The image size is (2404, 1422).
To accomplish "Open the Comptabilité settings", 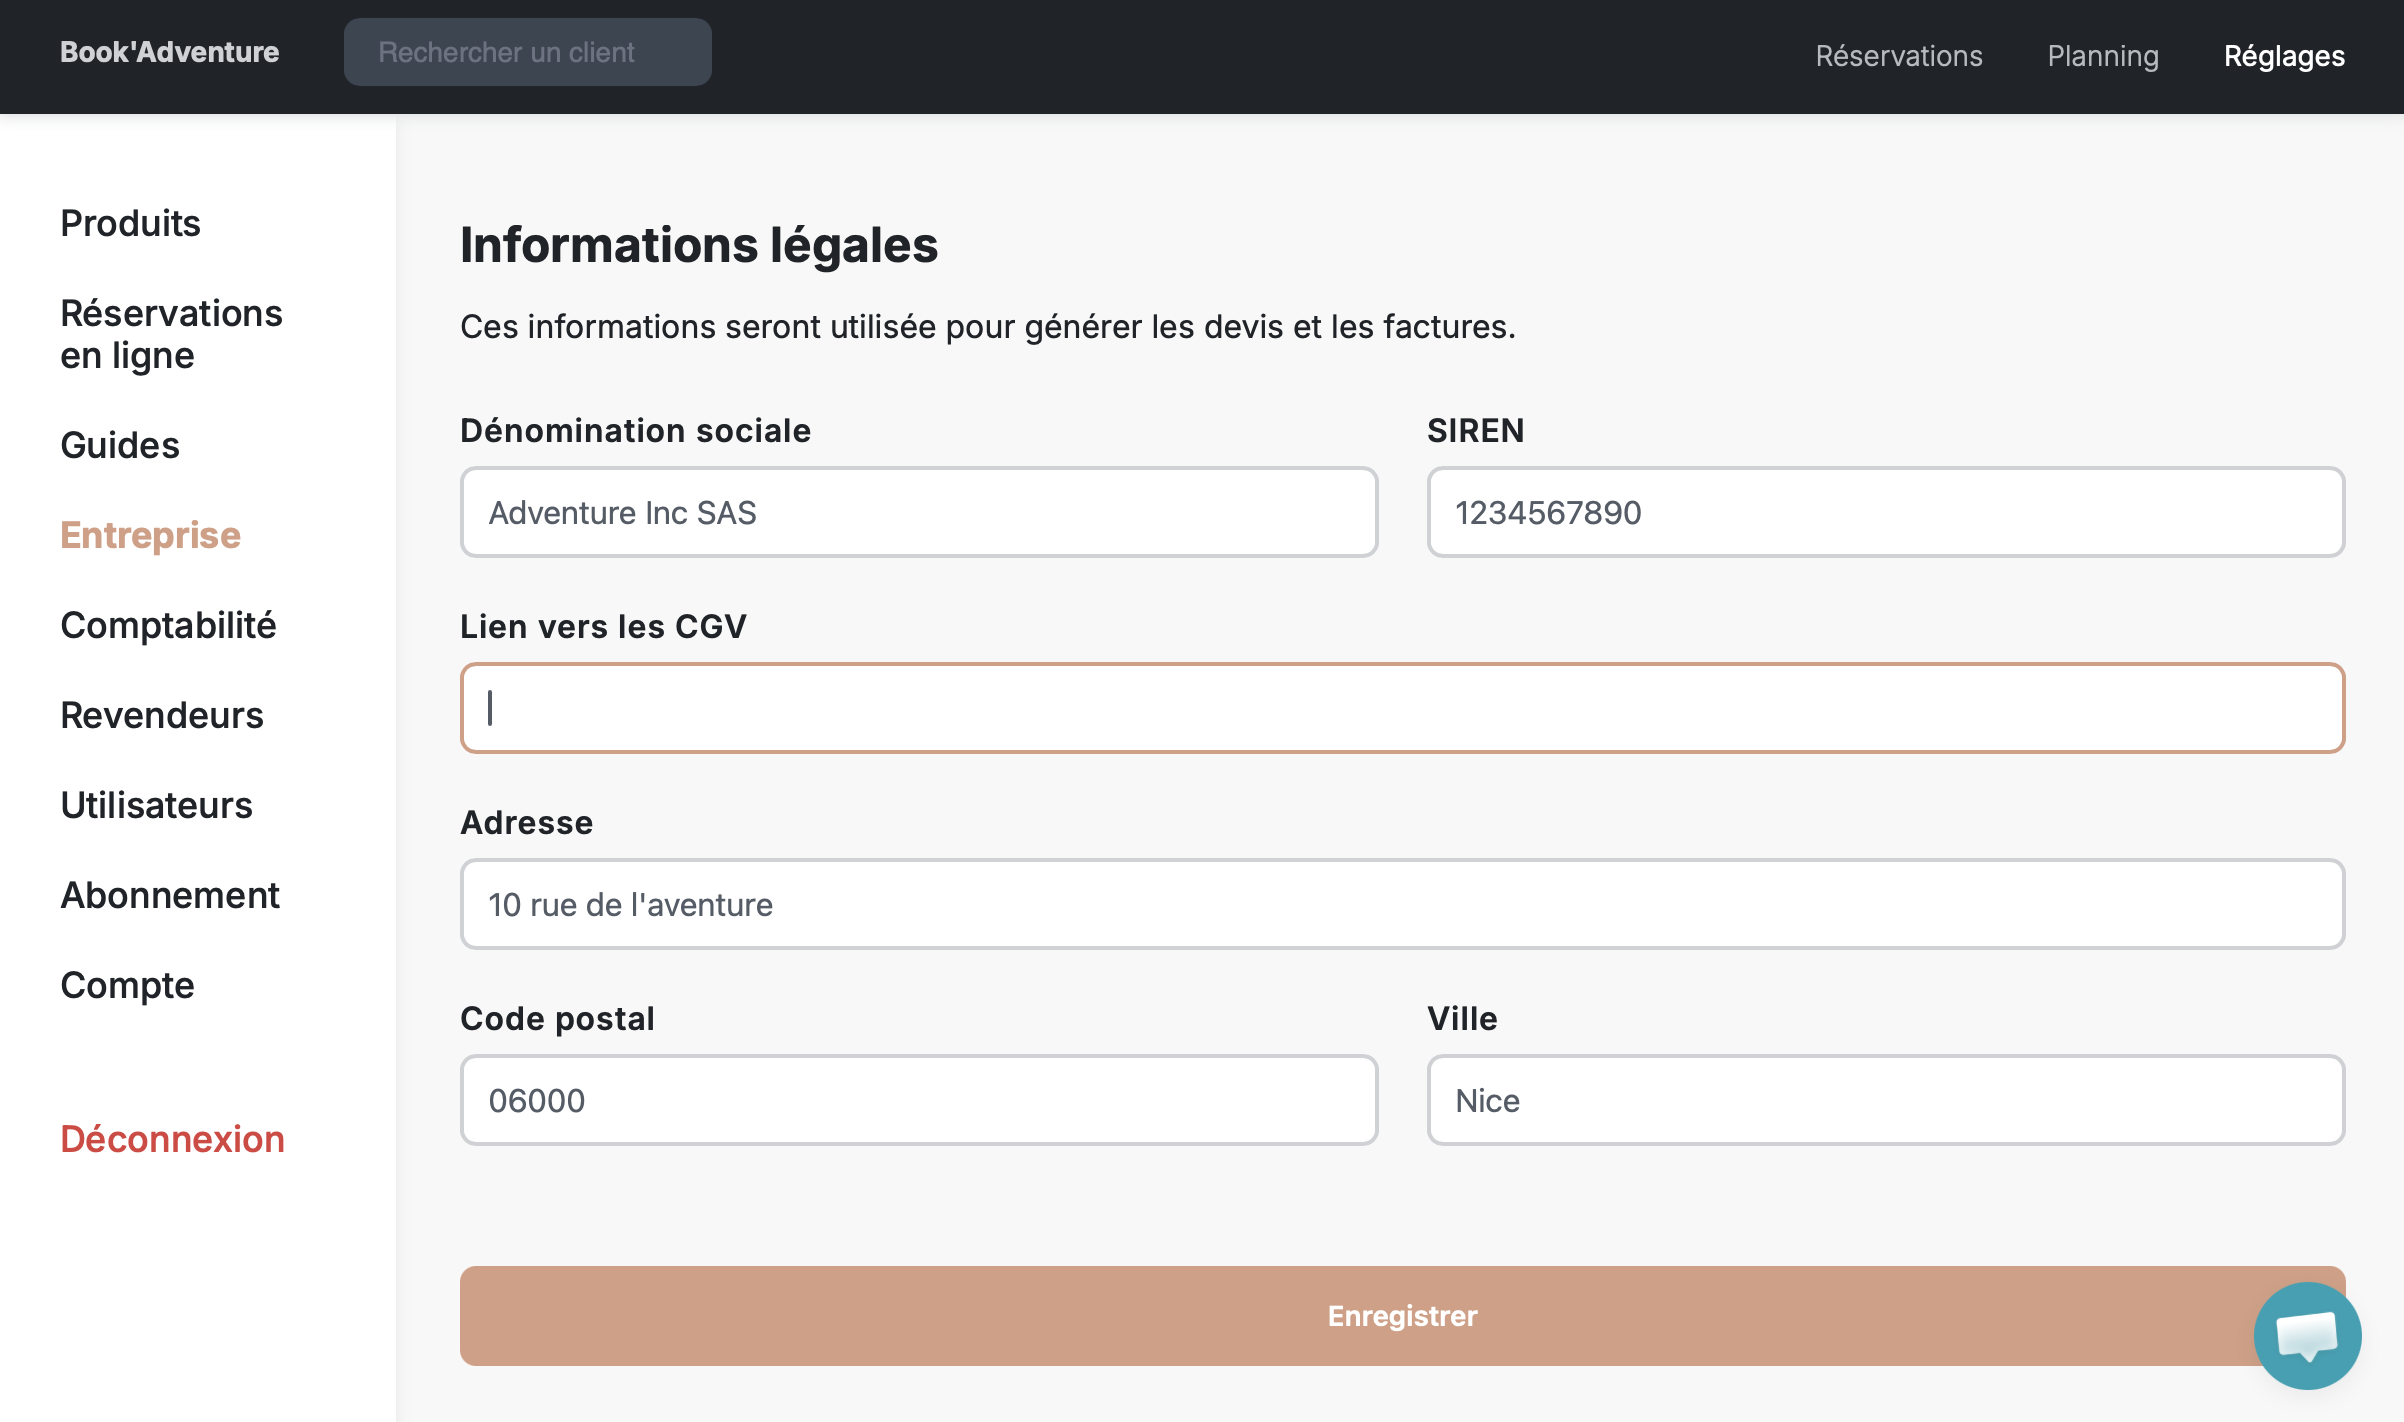I will (x=168, y=625).
